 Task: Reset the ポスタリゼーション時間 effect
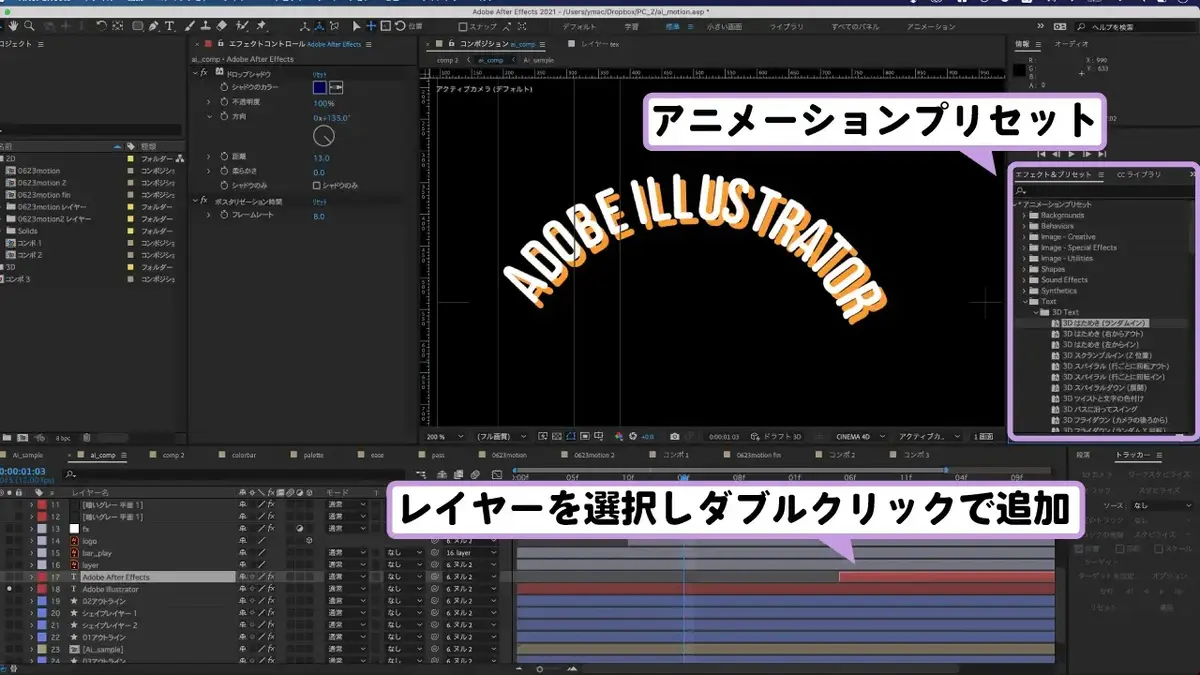(321, 202)
